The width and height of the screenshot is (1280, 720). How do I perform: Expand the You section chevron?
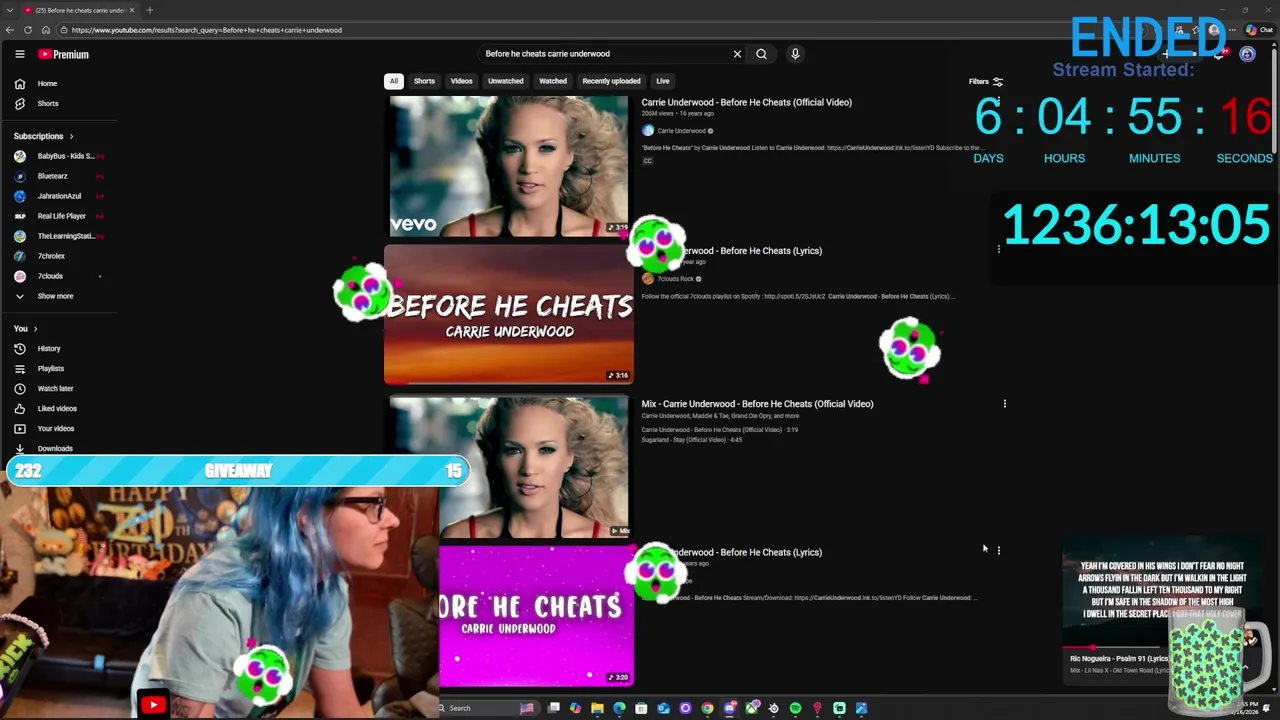[35, 329]
